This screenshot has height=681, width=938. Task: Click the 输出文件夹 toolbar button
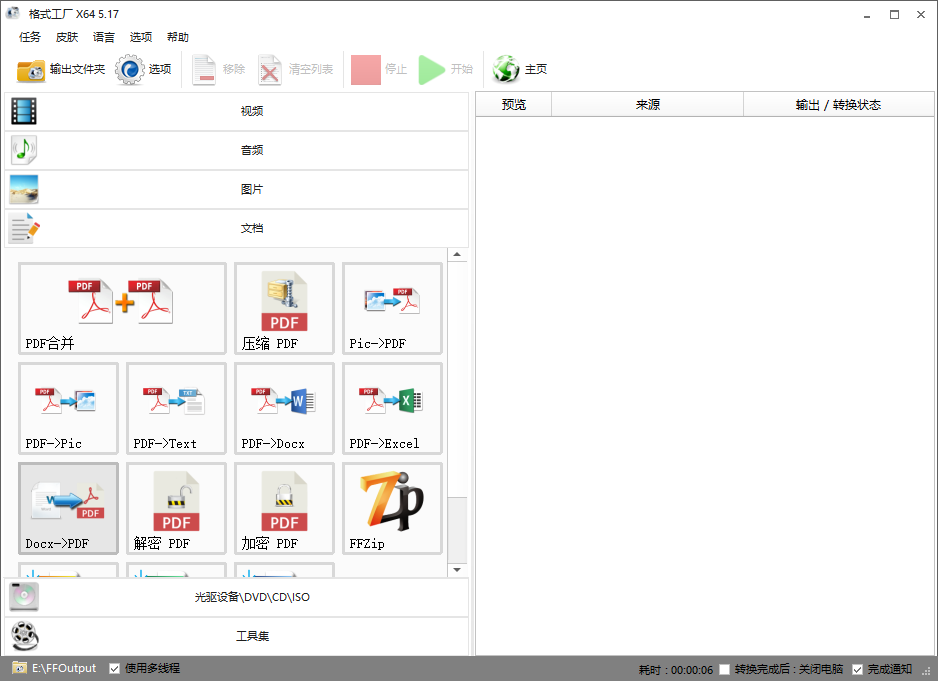click(x=61, y=69)
